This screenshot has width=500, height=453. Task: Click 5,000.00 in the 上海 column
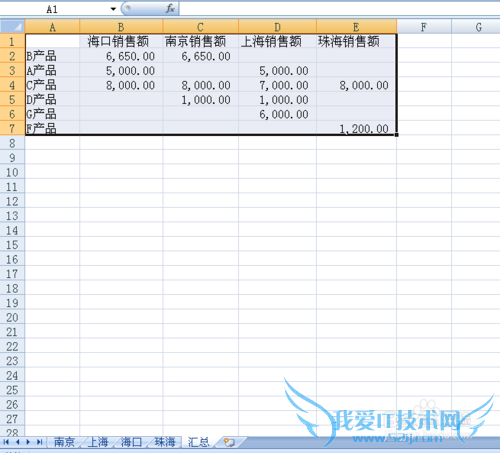tap(277, 70)
